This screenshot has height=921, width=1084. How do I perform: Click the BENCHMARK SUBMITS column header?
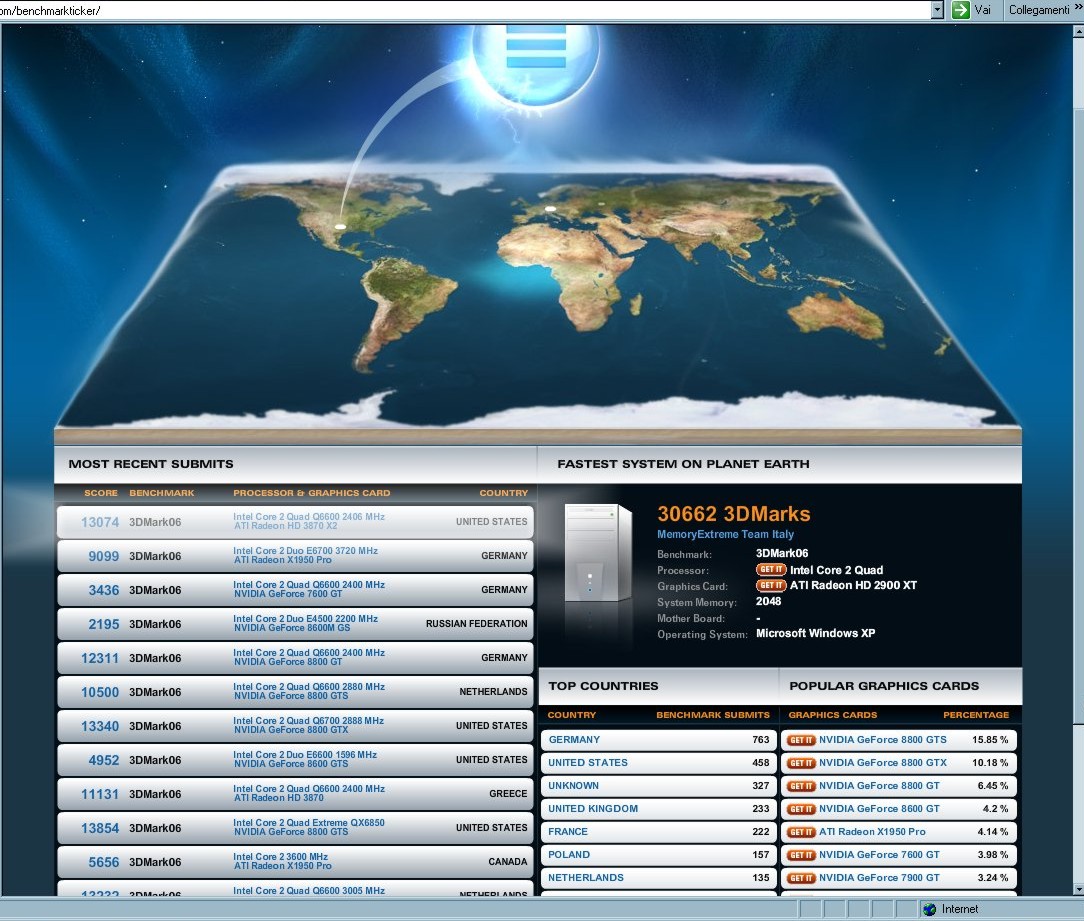[713, 715]
